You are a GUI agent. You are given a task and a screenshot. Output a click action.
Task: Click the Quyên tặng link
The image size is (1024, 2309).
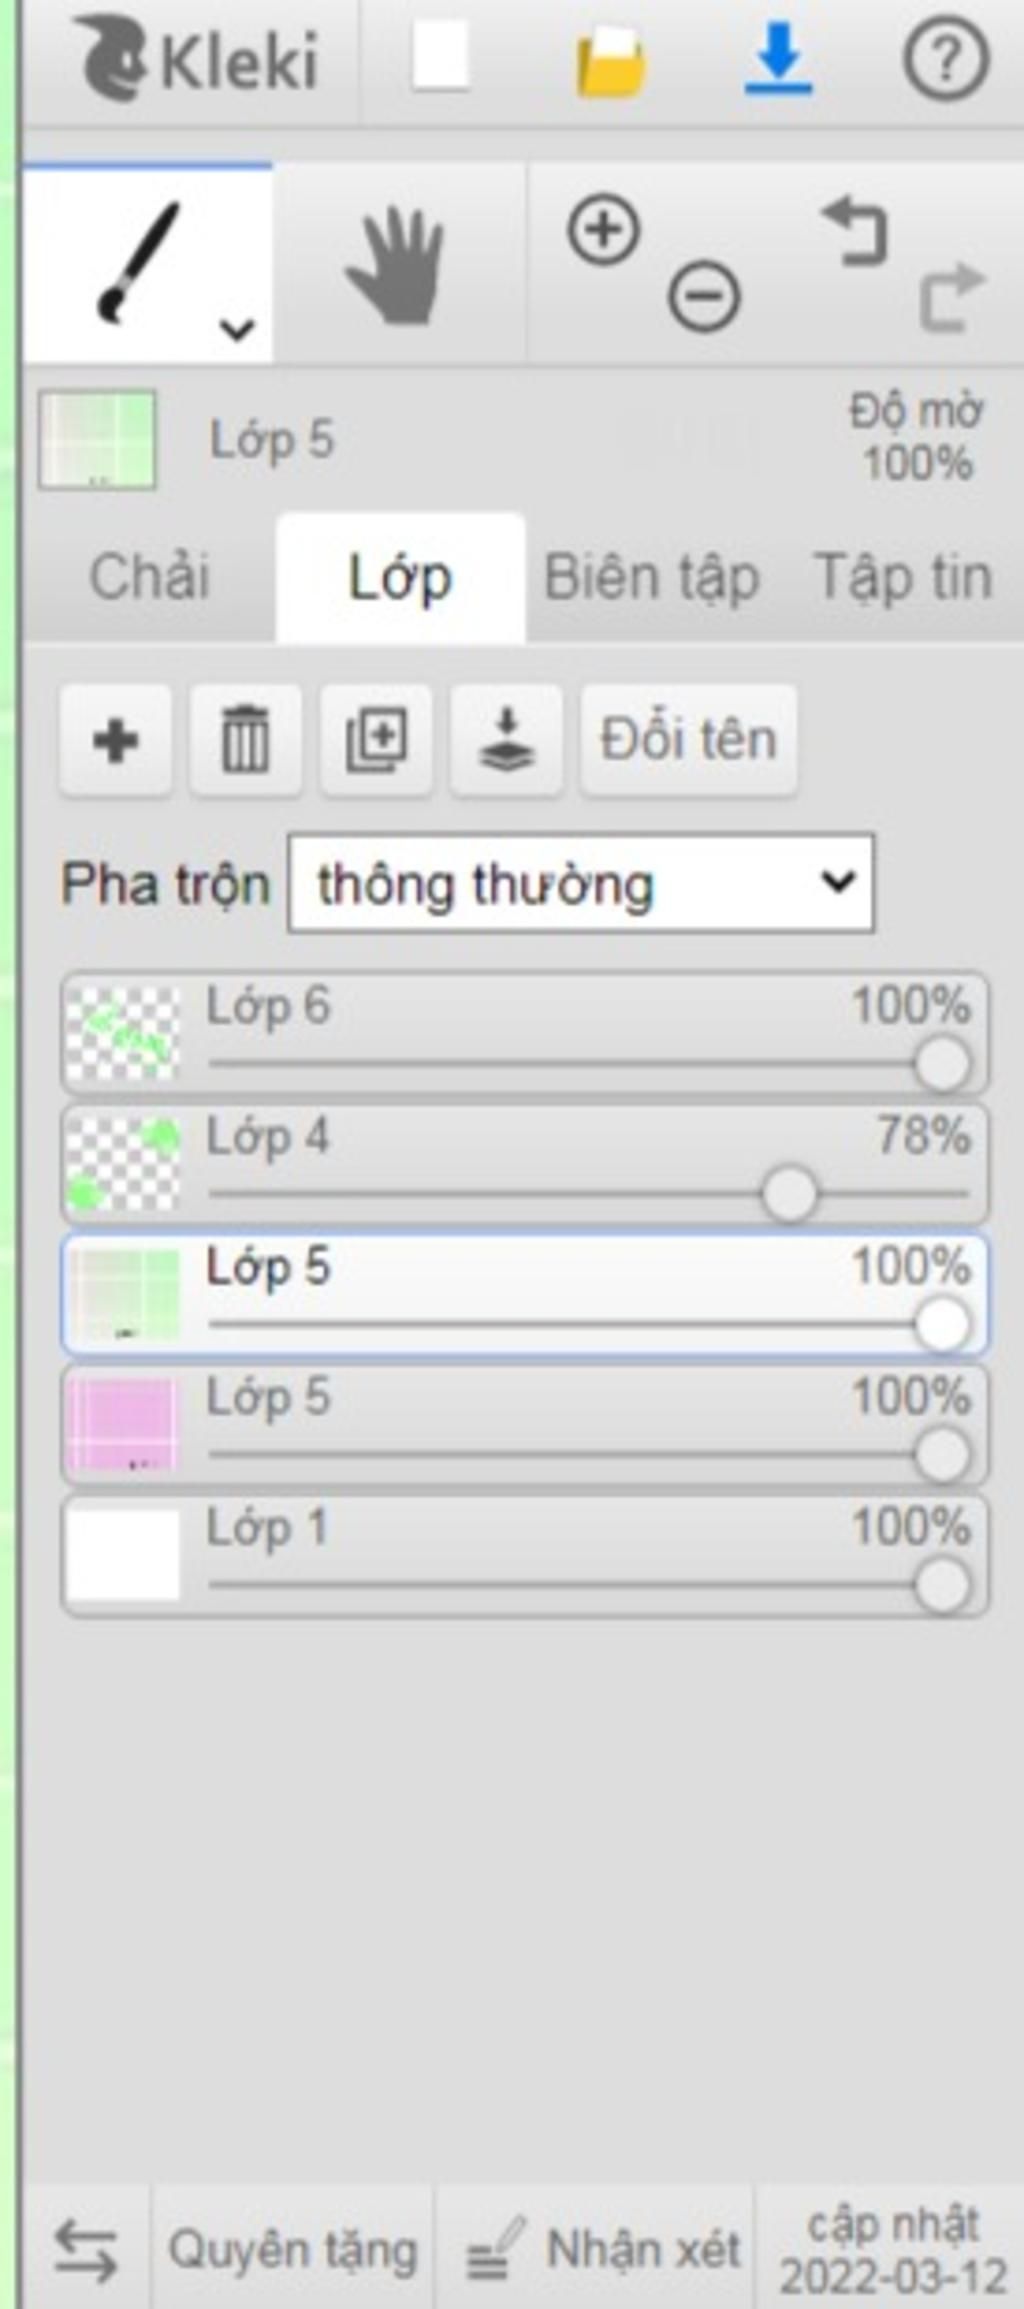click(x=293, y=2251)
